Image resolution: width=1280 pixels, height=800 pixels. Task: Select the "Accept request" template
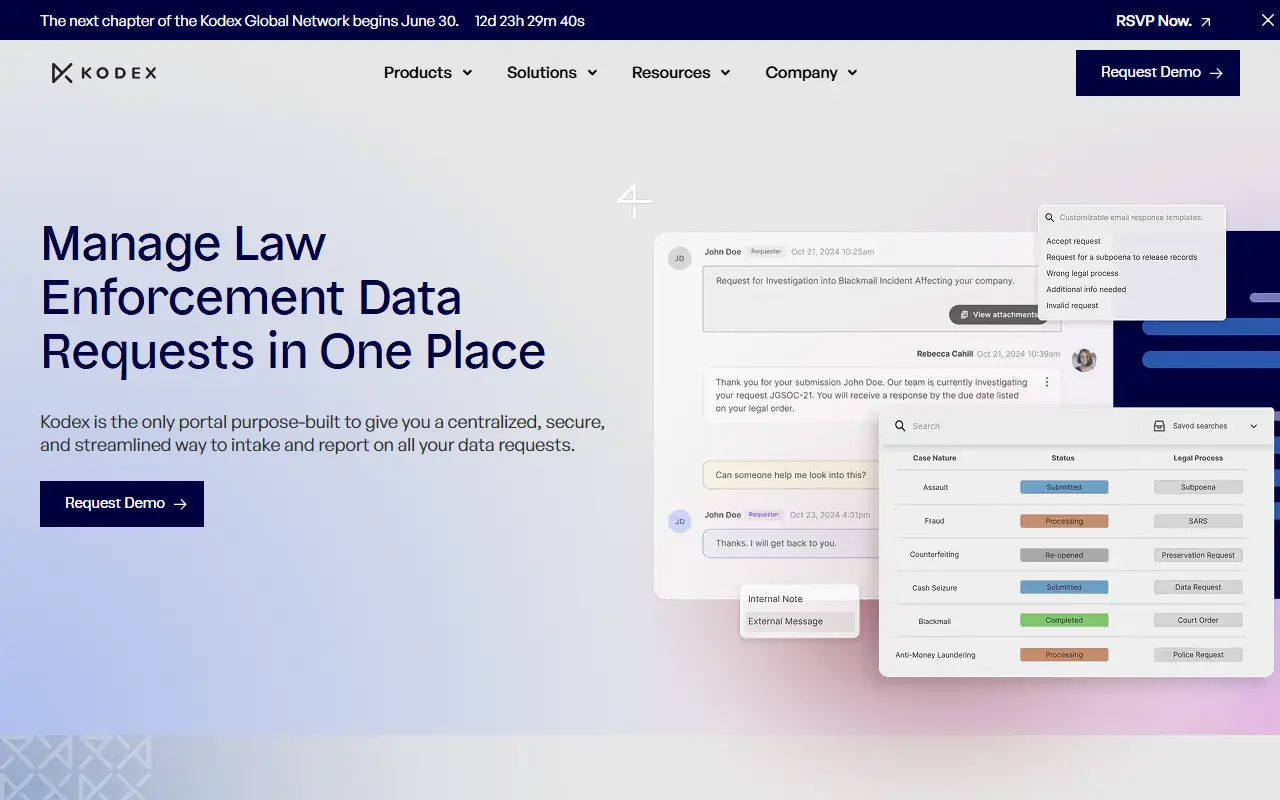tap(1073, 241)
